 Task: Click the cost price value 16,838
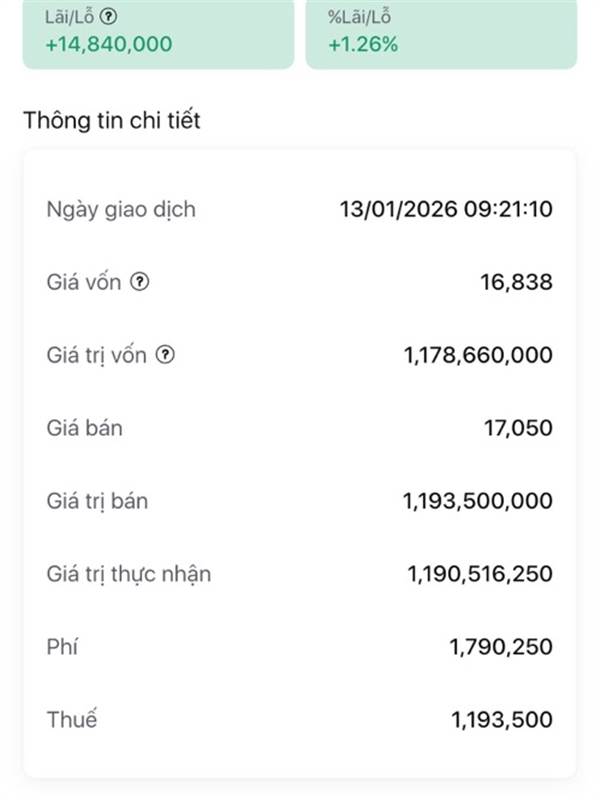pyautogui.click(x=516, y=283)
